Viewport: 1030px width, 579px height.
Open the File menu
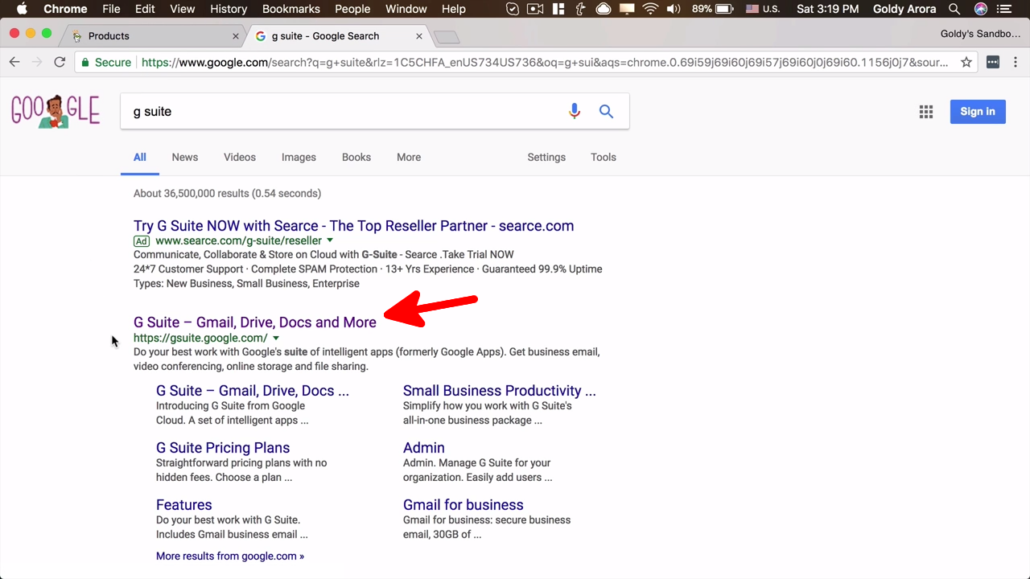pos(111,9)
